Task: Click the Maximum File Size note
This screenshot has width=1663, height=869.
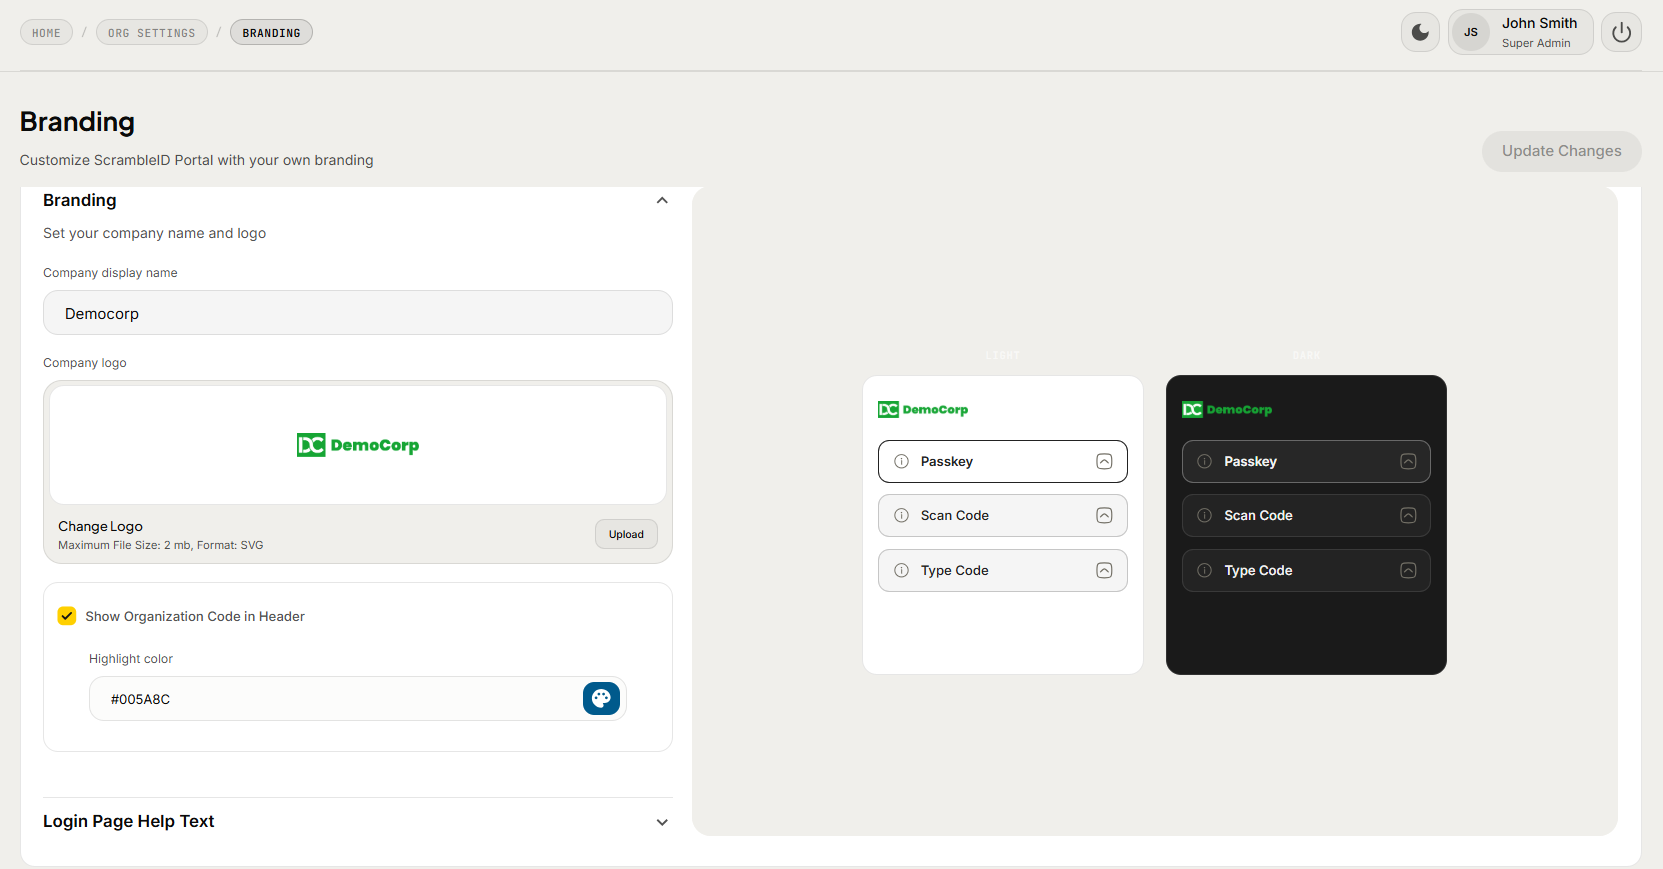Action: pos(161,545)
